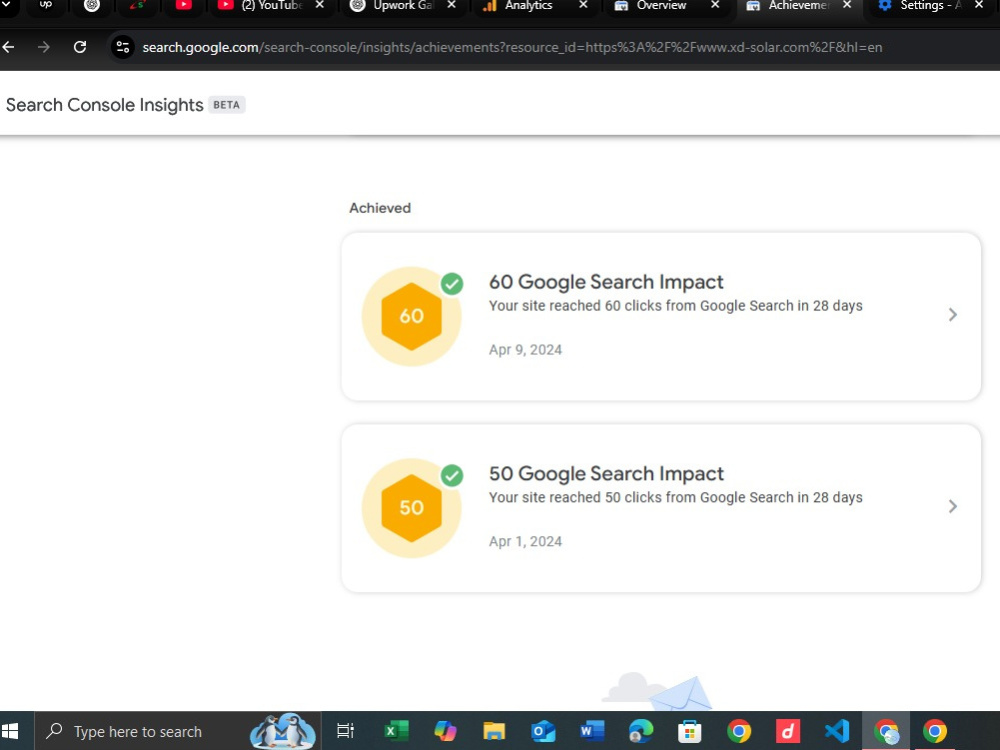Close the Overview tab
Screen dimensions: 1000x750
(x=715, y=5)
